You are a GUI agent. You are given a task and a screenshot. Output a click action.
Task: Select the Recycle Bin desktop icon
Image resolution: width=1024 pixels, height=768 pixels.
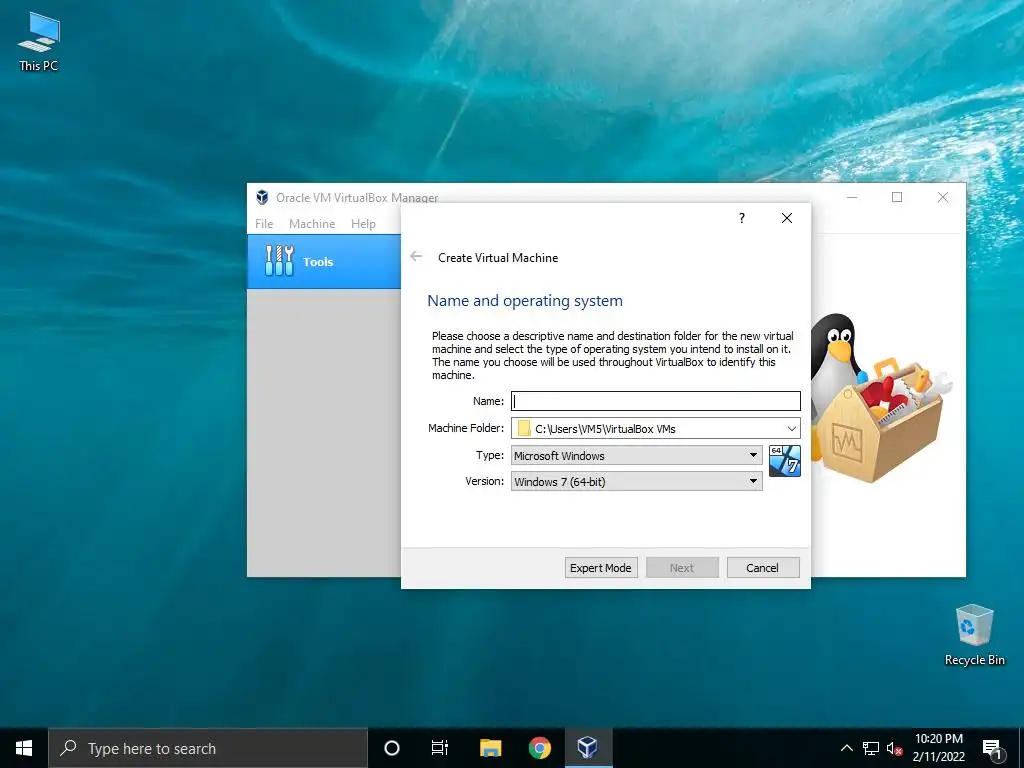point(974,635)
